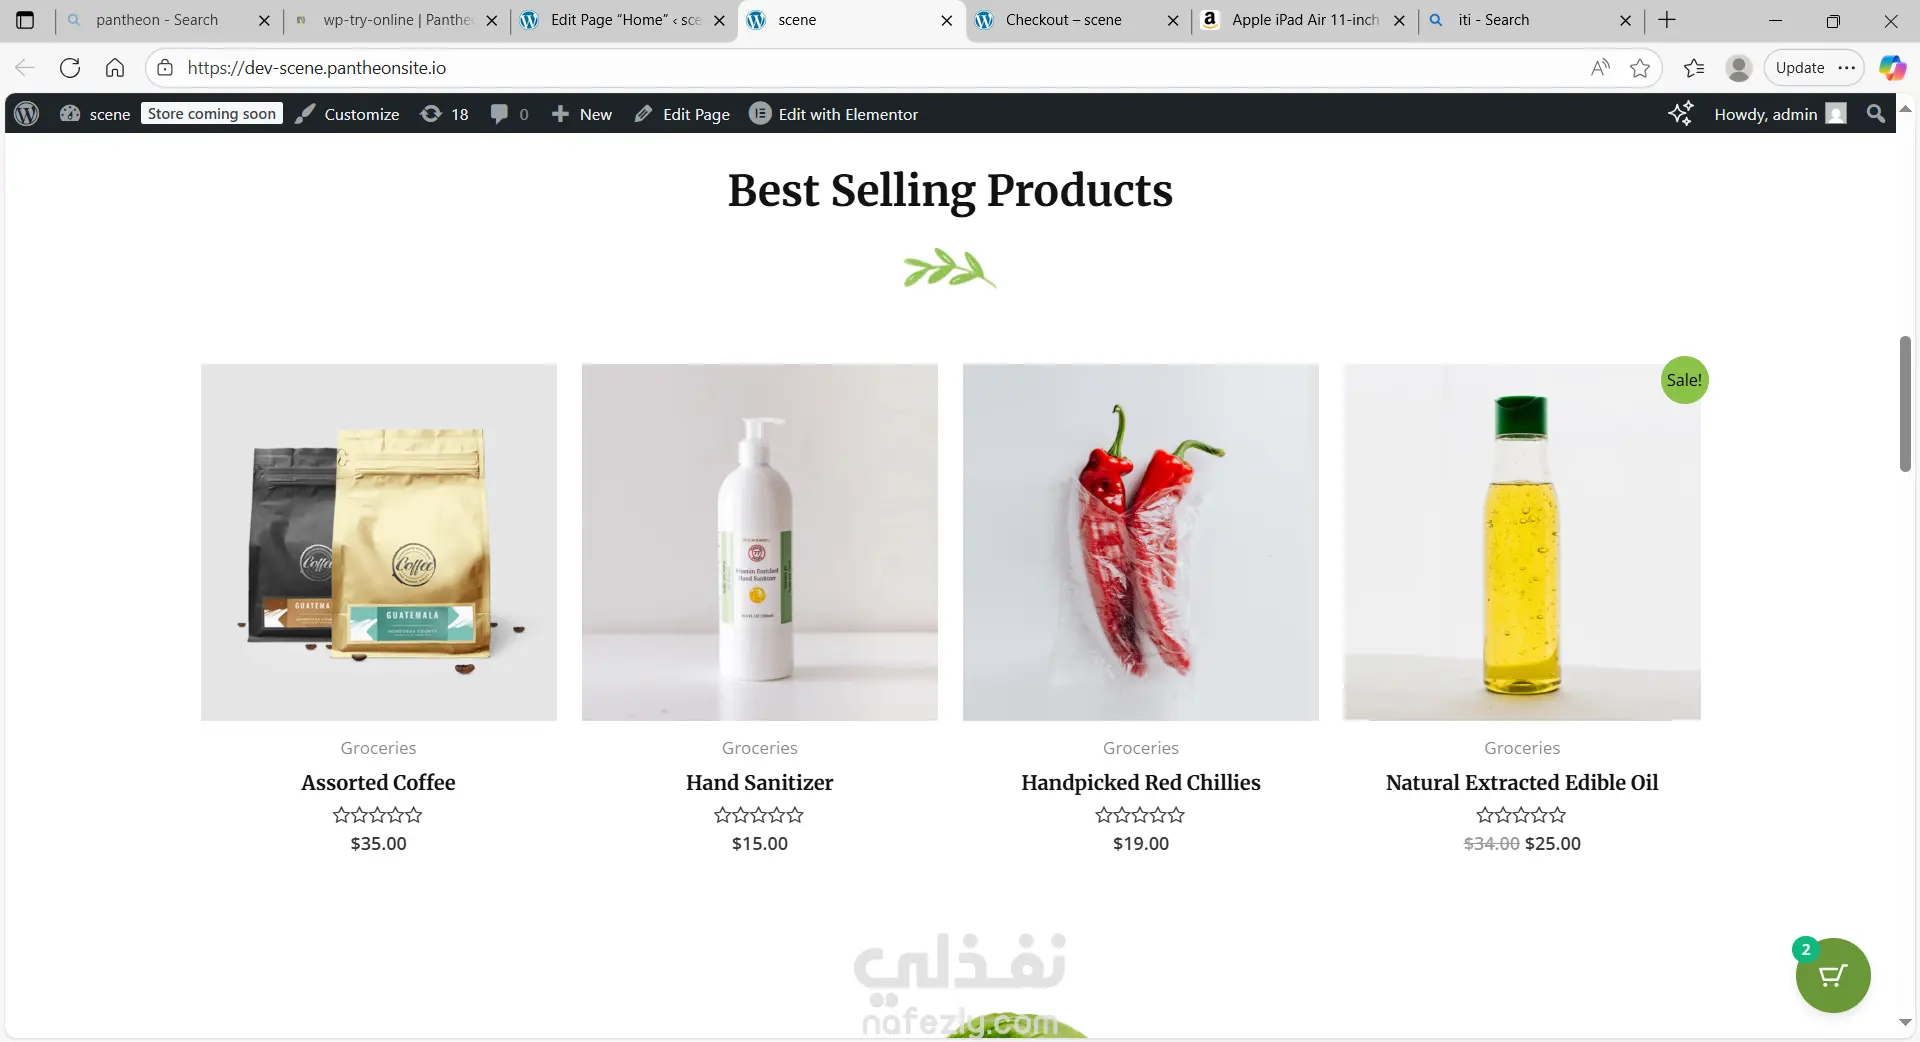Open the floating shopping cart icon
This screenshot has width=1920, height=1042.
click(1832, 975)
